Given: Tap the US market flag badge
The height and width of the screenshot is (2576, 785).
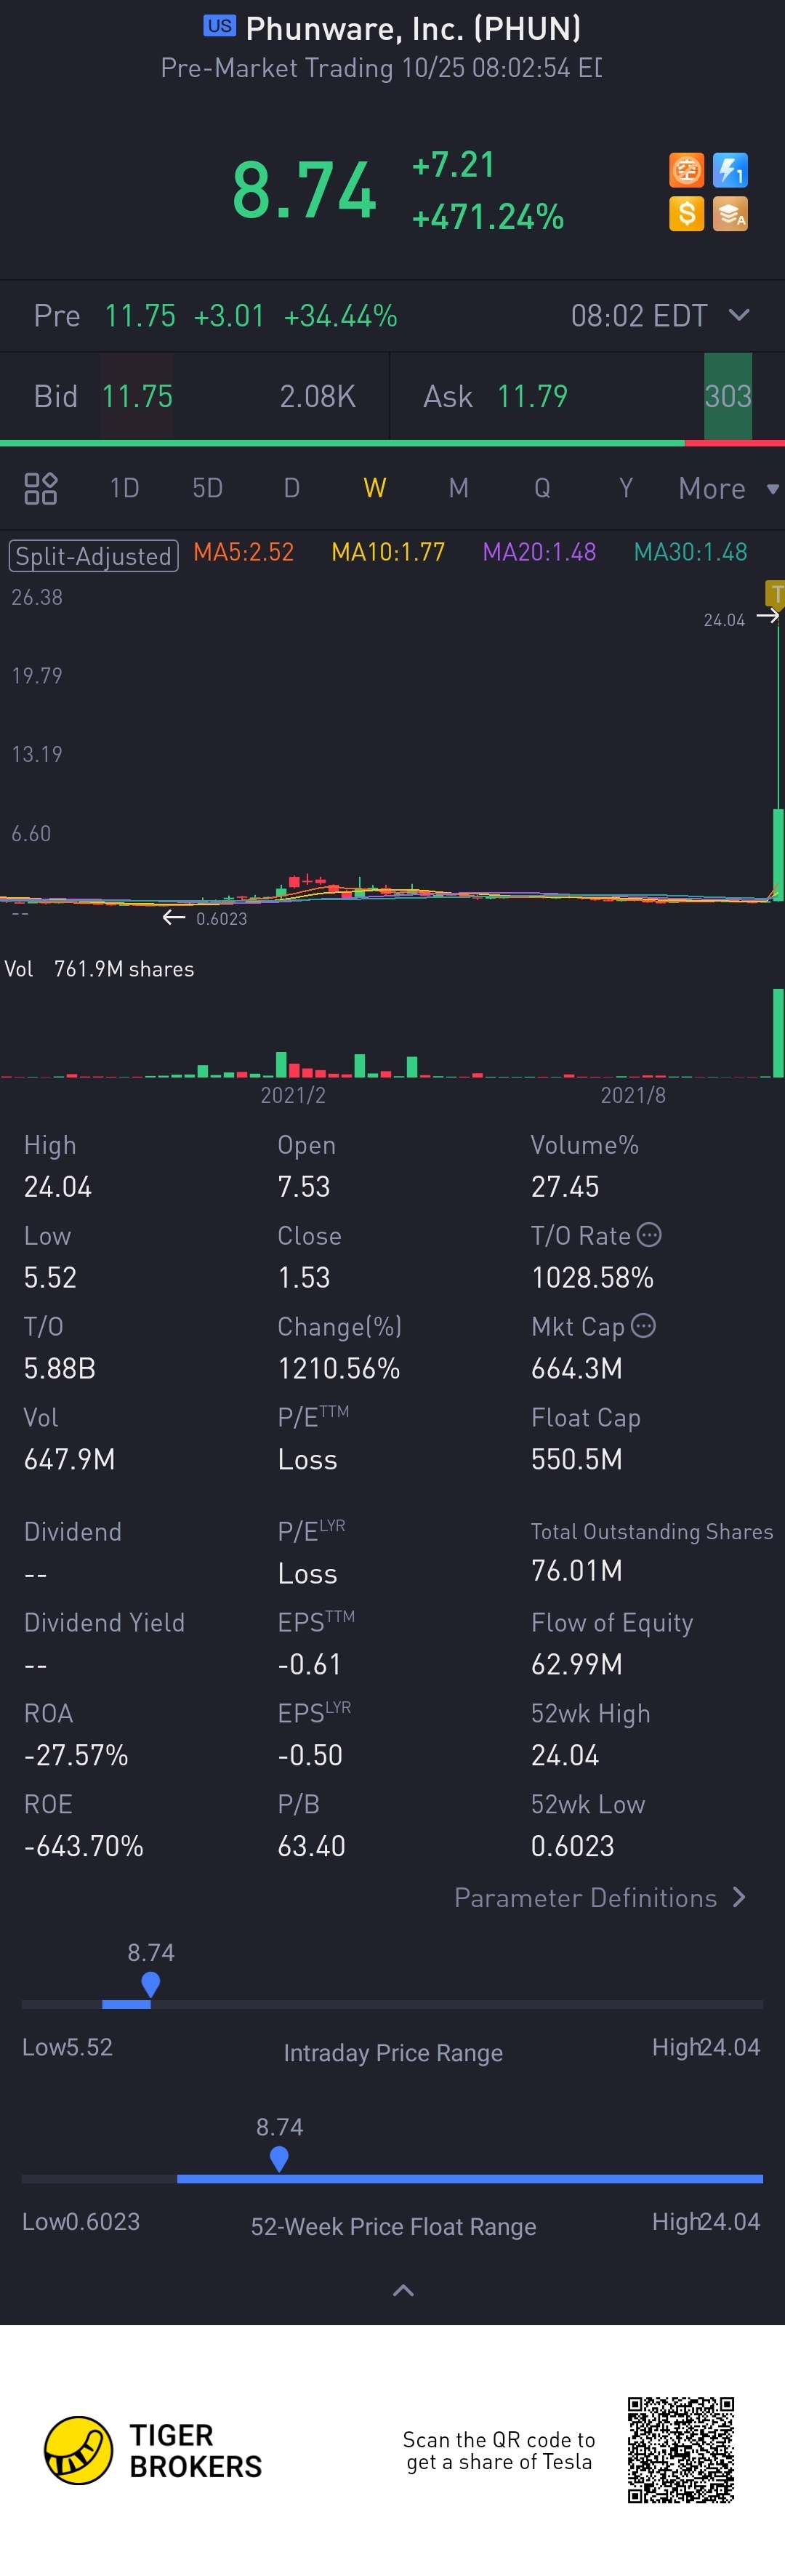Looking at the screenshot, I should tap(220, 26).
